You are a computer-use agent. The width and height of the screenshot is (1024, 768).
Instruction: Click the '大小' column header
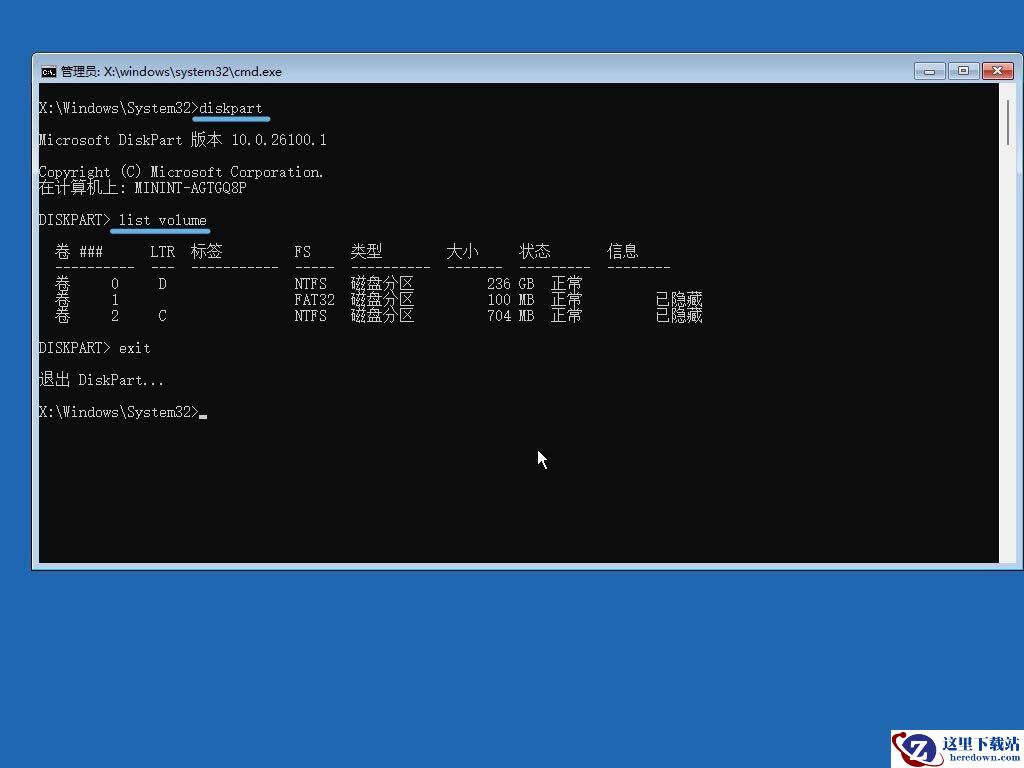pyautogui.click(x=462, y=251)
